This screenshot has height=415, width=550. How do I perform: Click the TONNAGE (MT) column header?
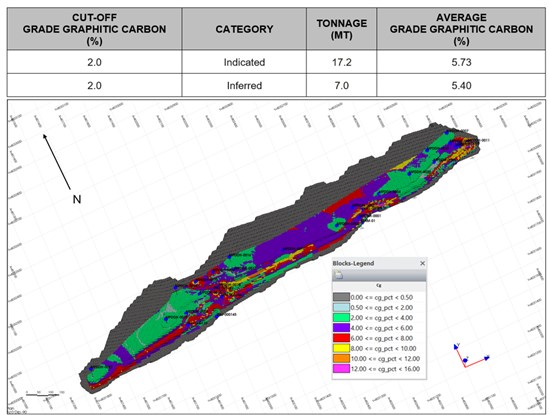[x=342, y=29]
